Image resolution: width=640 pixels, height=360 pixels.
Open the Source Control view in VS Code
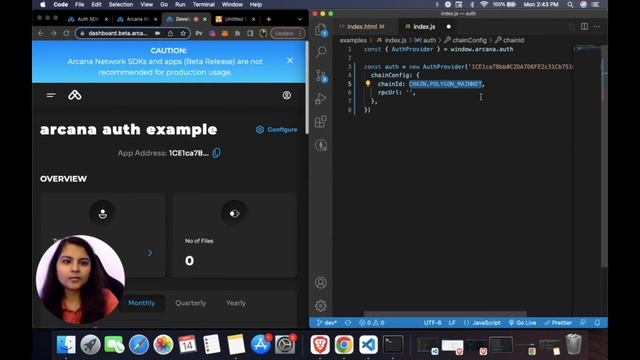(x=321, y=76)
